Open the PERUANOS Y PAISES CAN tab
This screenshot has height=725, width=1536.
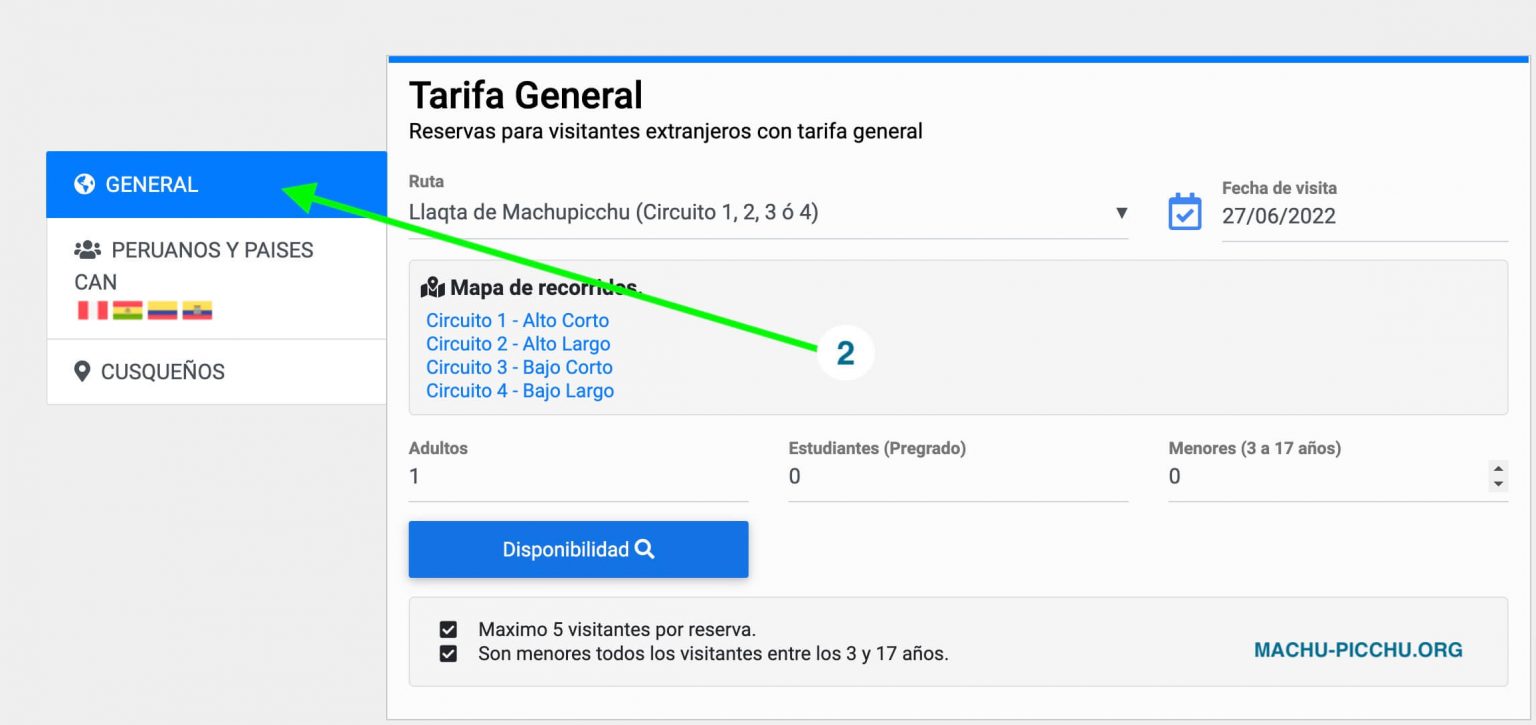coord(216,278)
